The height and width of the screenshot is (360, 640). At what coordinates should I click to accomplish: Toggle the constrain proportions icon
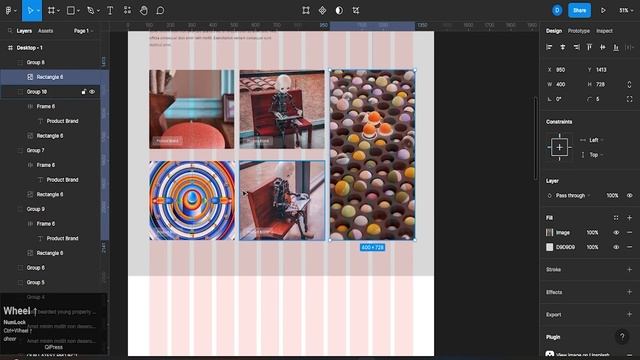click(x=629, y=84)
